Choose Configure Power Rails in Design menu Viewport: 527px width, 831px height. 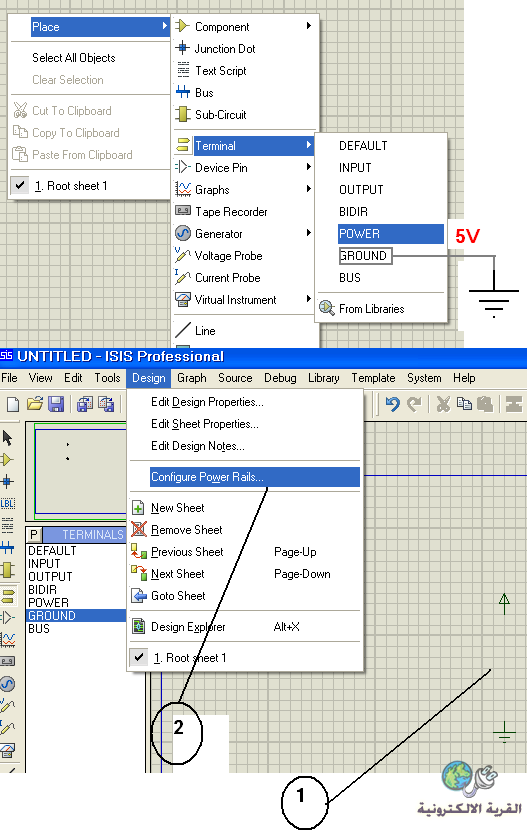[x=254, y=477]
